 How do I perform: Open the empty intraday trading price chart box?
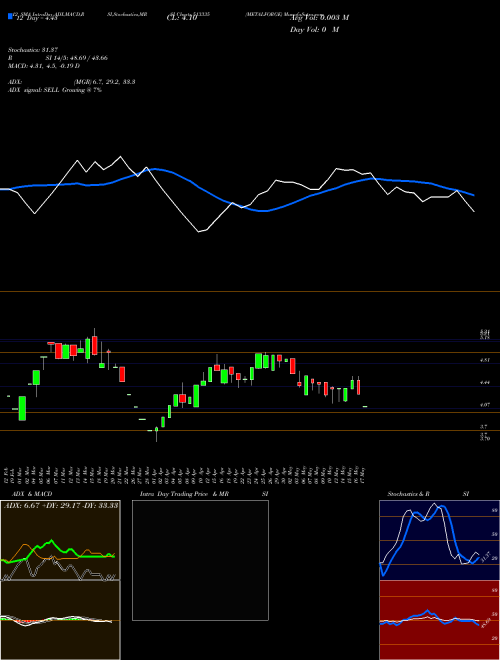coord(200,560)
